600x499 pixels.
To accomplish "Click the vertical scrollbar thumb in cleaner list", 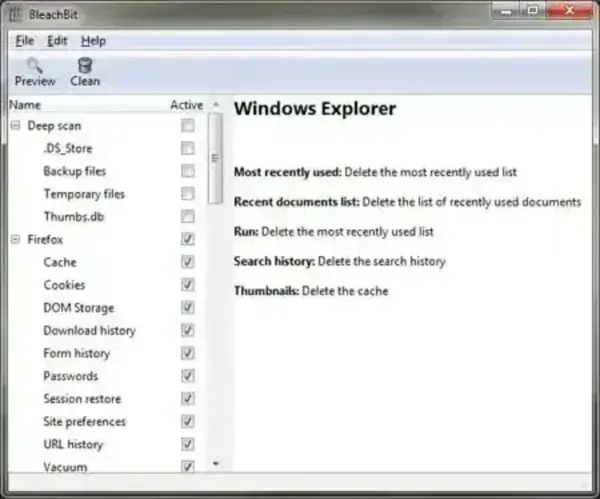I will point(214,158).
